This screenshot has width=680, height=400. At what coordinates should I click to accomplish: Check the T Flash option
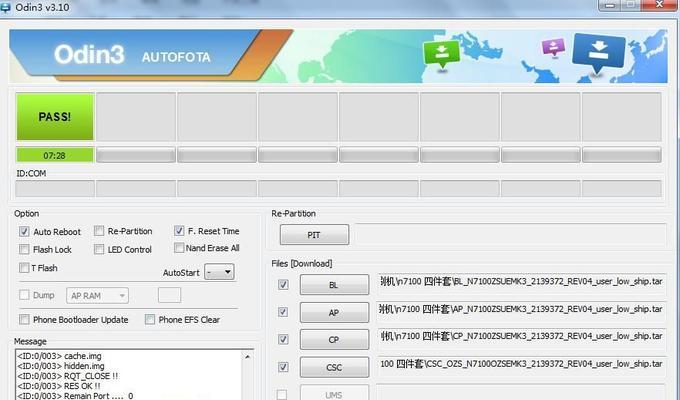(x=24, y=268)
